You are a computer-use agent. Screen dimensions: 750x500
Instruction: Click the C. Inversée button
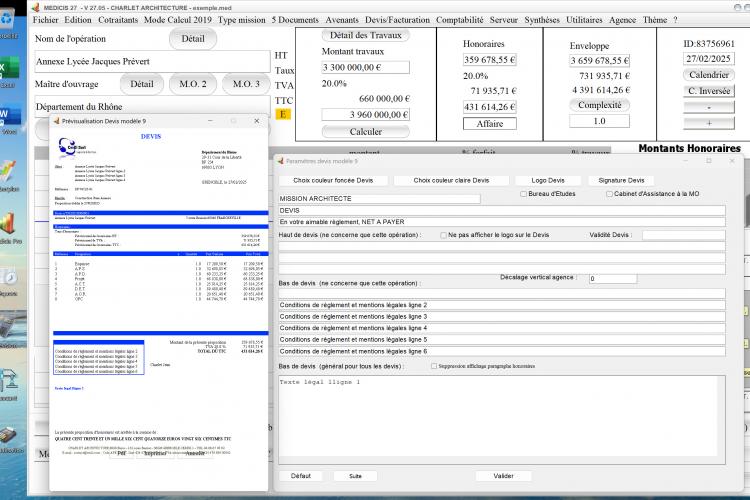(x=709, y=91)
